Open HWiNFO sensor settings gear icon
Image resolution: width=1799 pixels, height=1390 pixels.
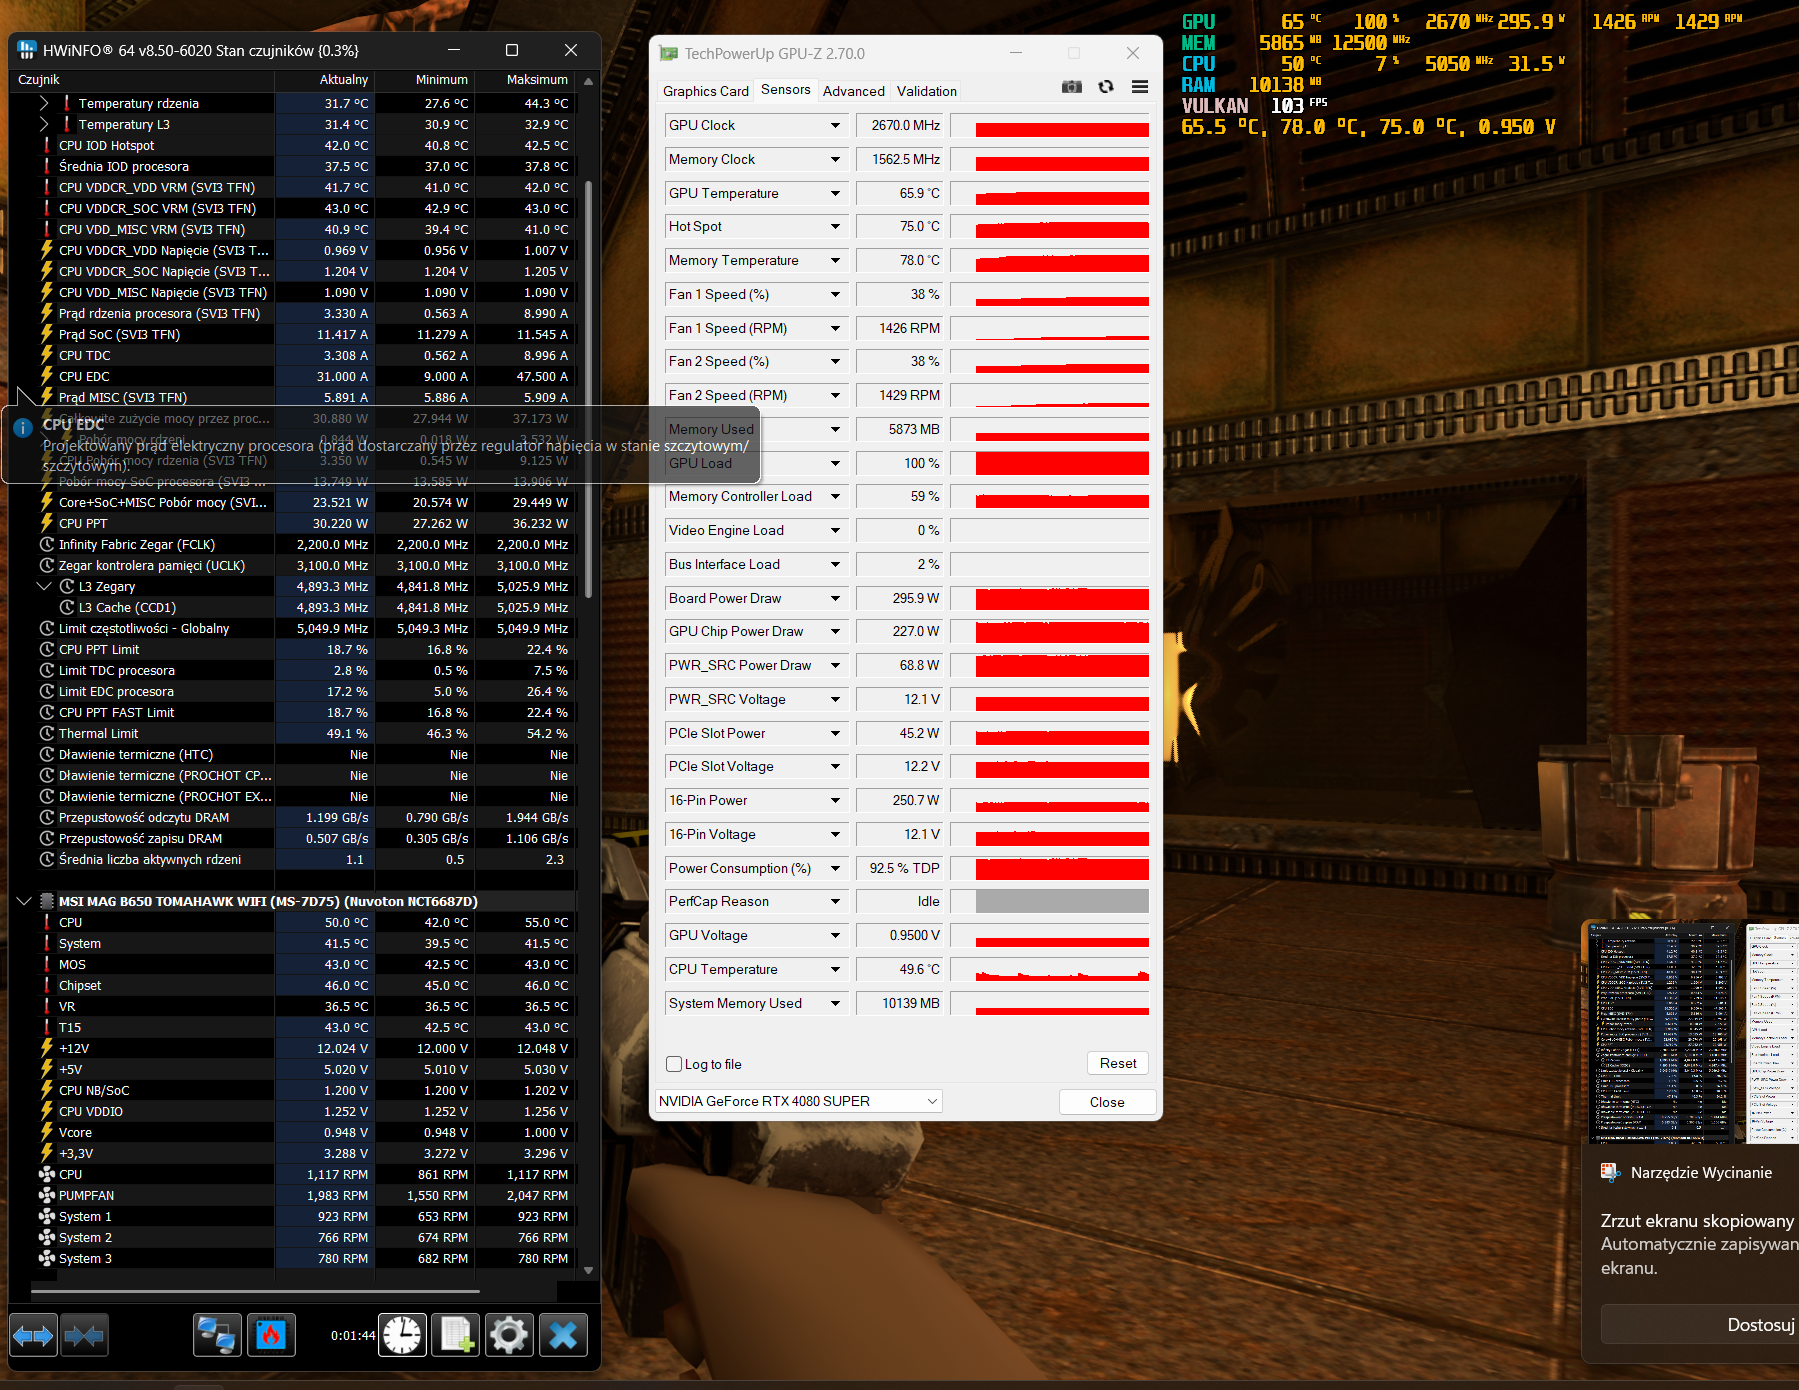click(509, 1335)
